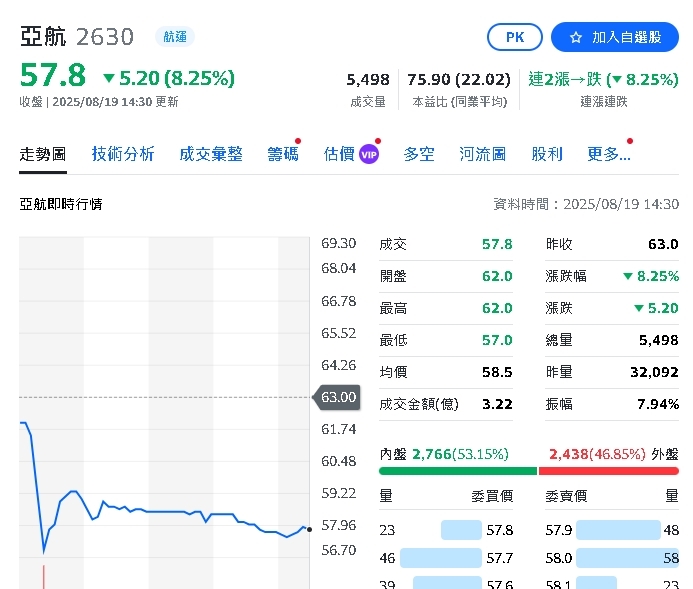693x589 pixels.
Task: Expand the 更多... menu
Action: (x=608, y=154)
